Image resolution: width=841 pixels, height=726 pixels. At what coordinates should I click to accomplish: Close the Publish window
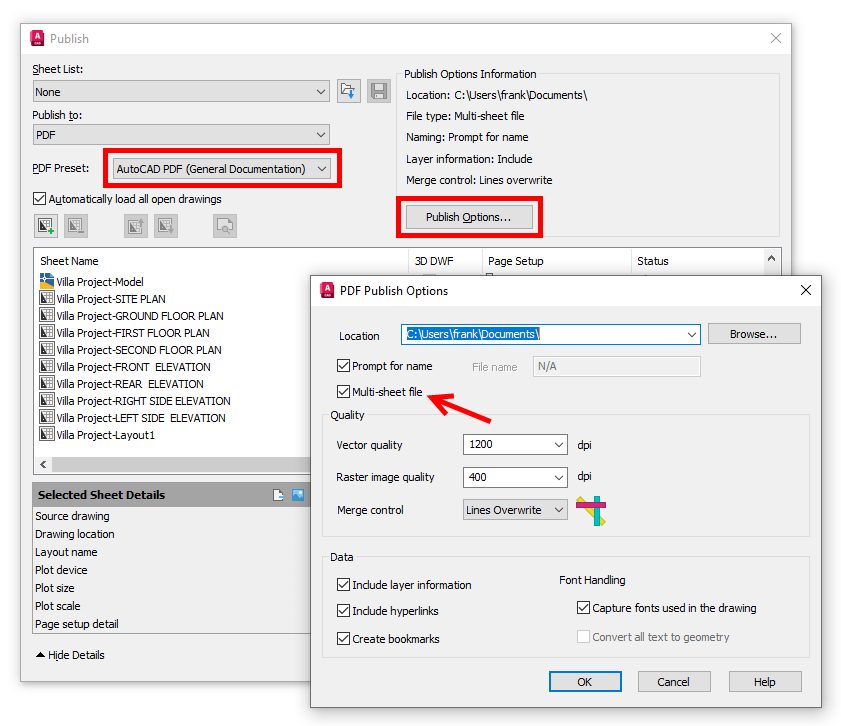coord(776,38)
